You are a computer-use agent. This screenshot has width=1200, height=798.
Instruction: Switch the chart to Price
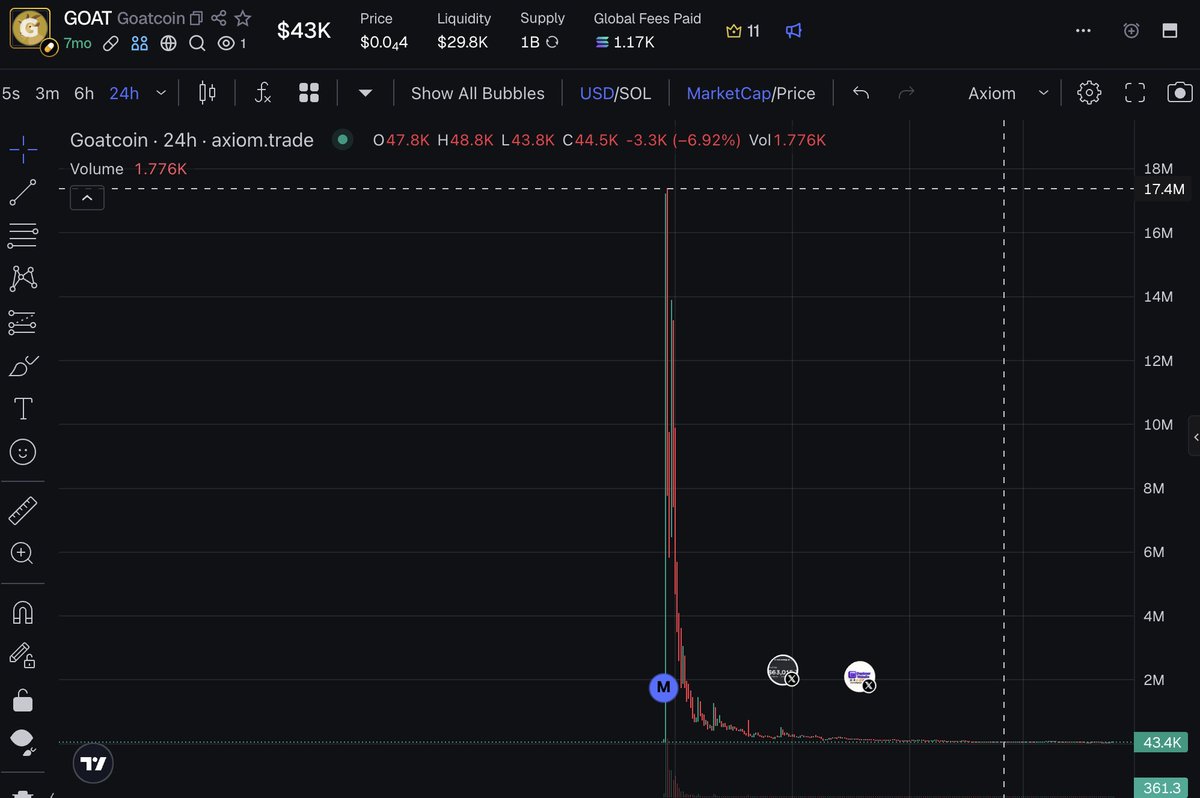pyautogui.click(x=796, y=93)
